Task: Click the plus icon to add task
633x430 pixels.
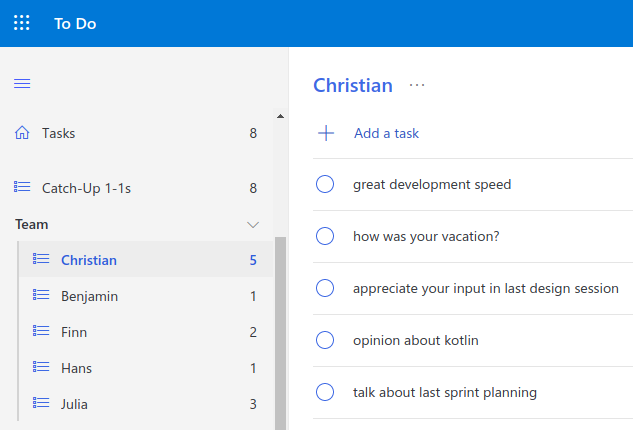Action: (326, 133)
